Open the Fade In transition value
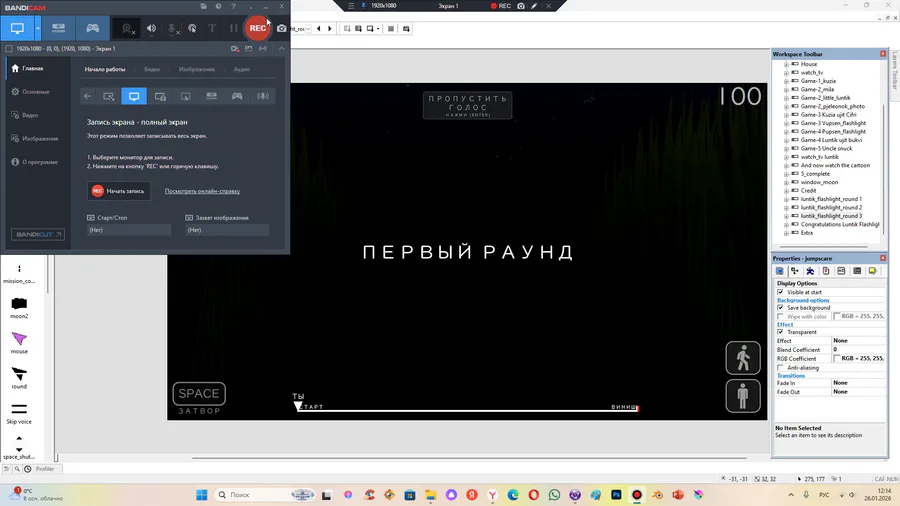The width and height of the screenshot is (900, 506). coord(858,383)
